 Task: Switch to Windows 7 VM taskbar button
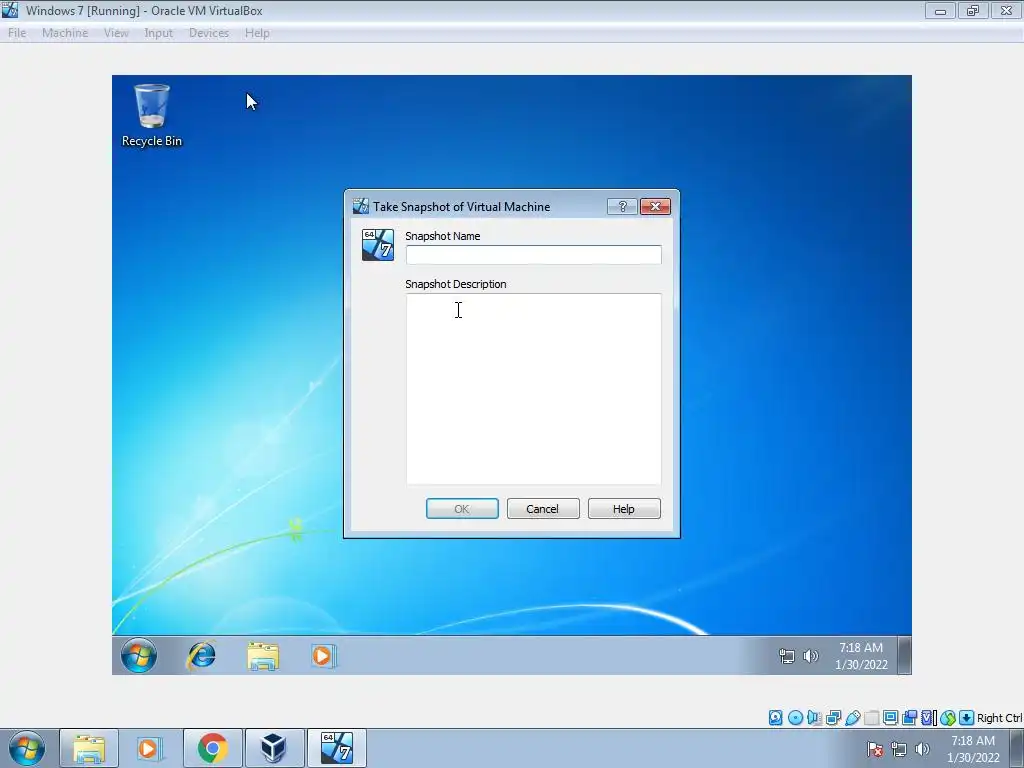(x=336, y=748)
